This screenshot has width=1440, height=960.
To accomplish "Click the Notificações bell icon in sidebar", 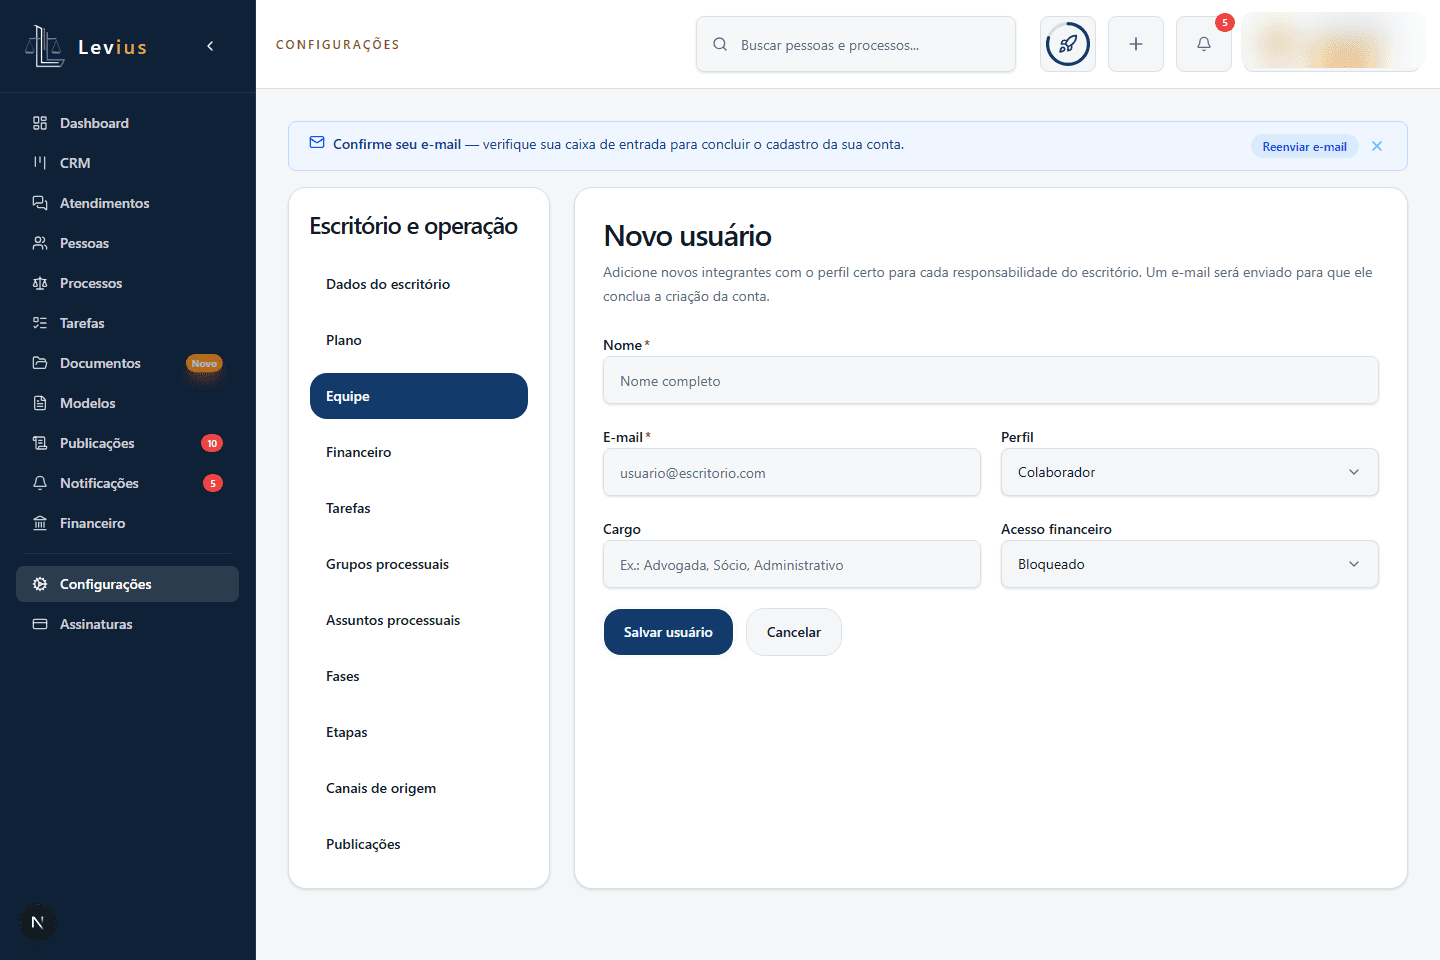I will 40,483.
